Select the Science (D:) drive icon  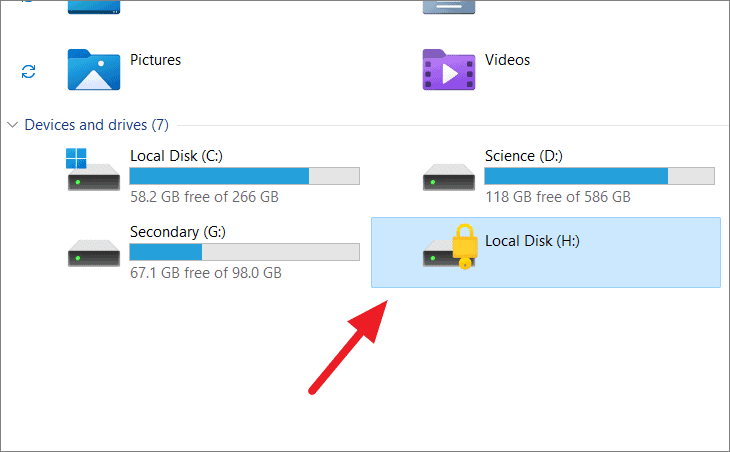pyautogui.click(x=449, y=177)
